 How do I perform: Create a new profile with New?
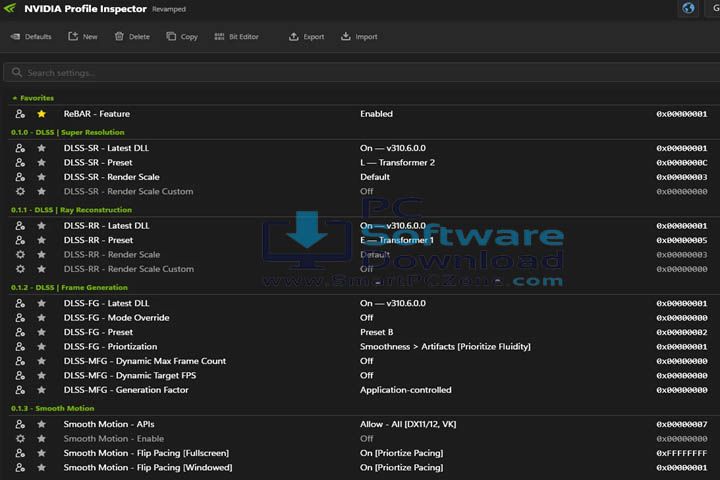tap(83, 37)
